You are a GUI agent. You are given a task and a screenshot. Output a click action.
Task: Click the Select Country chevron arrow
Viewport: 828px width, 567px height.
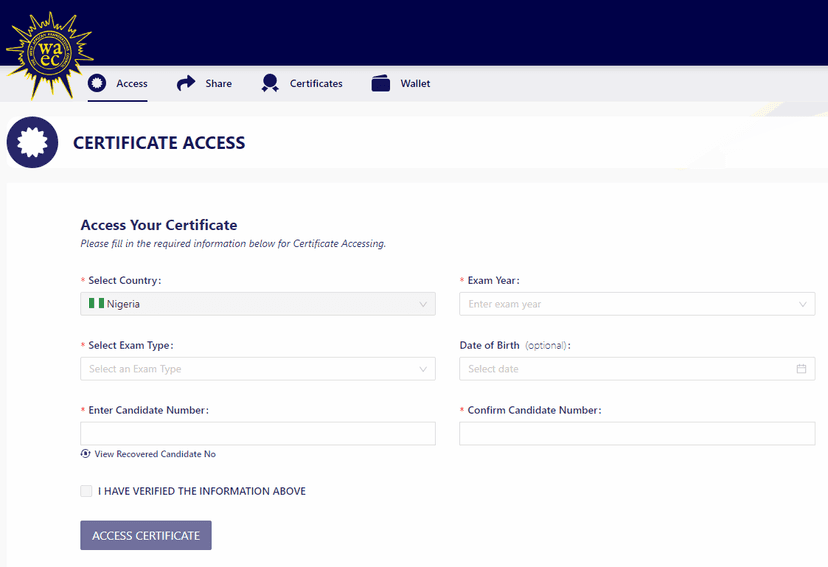(423, 304)
